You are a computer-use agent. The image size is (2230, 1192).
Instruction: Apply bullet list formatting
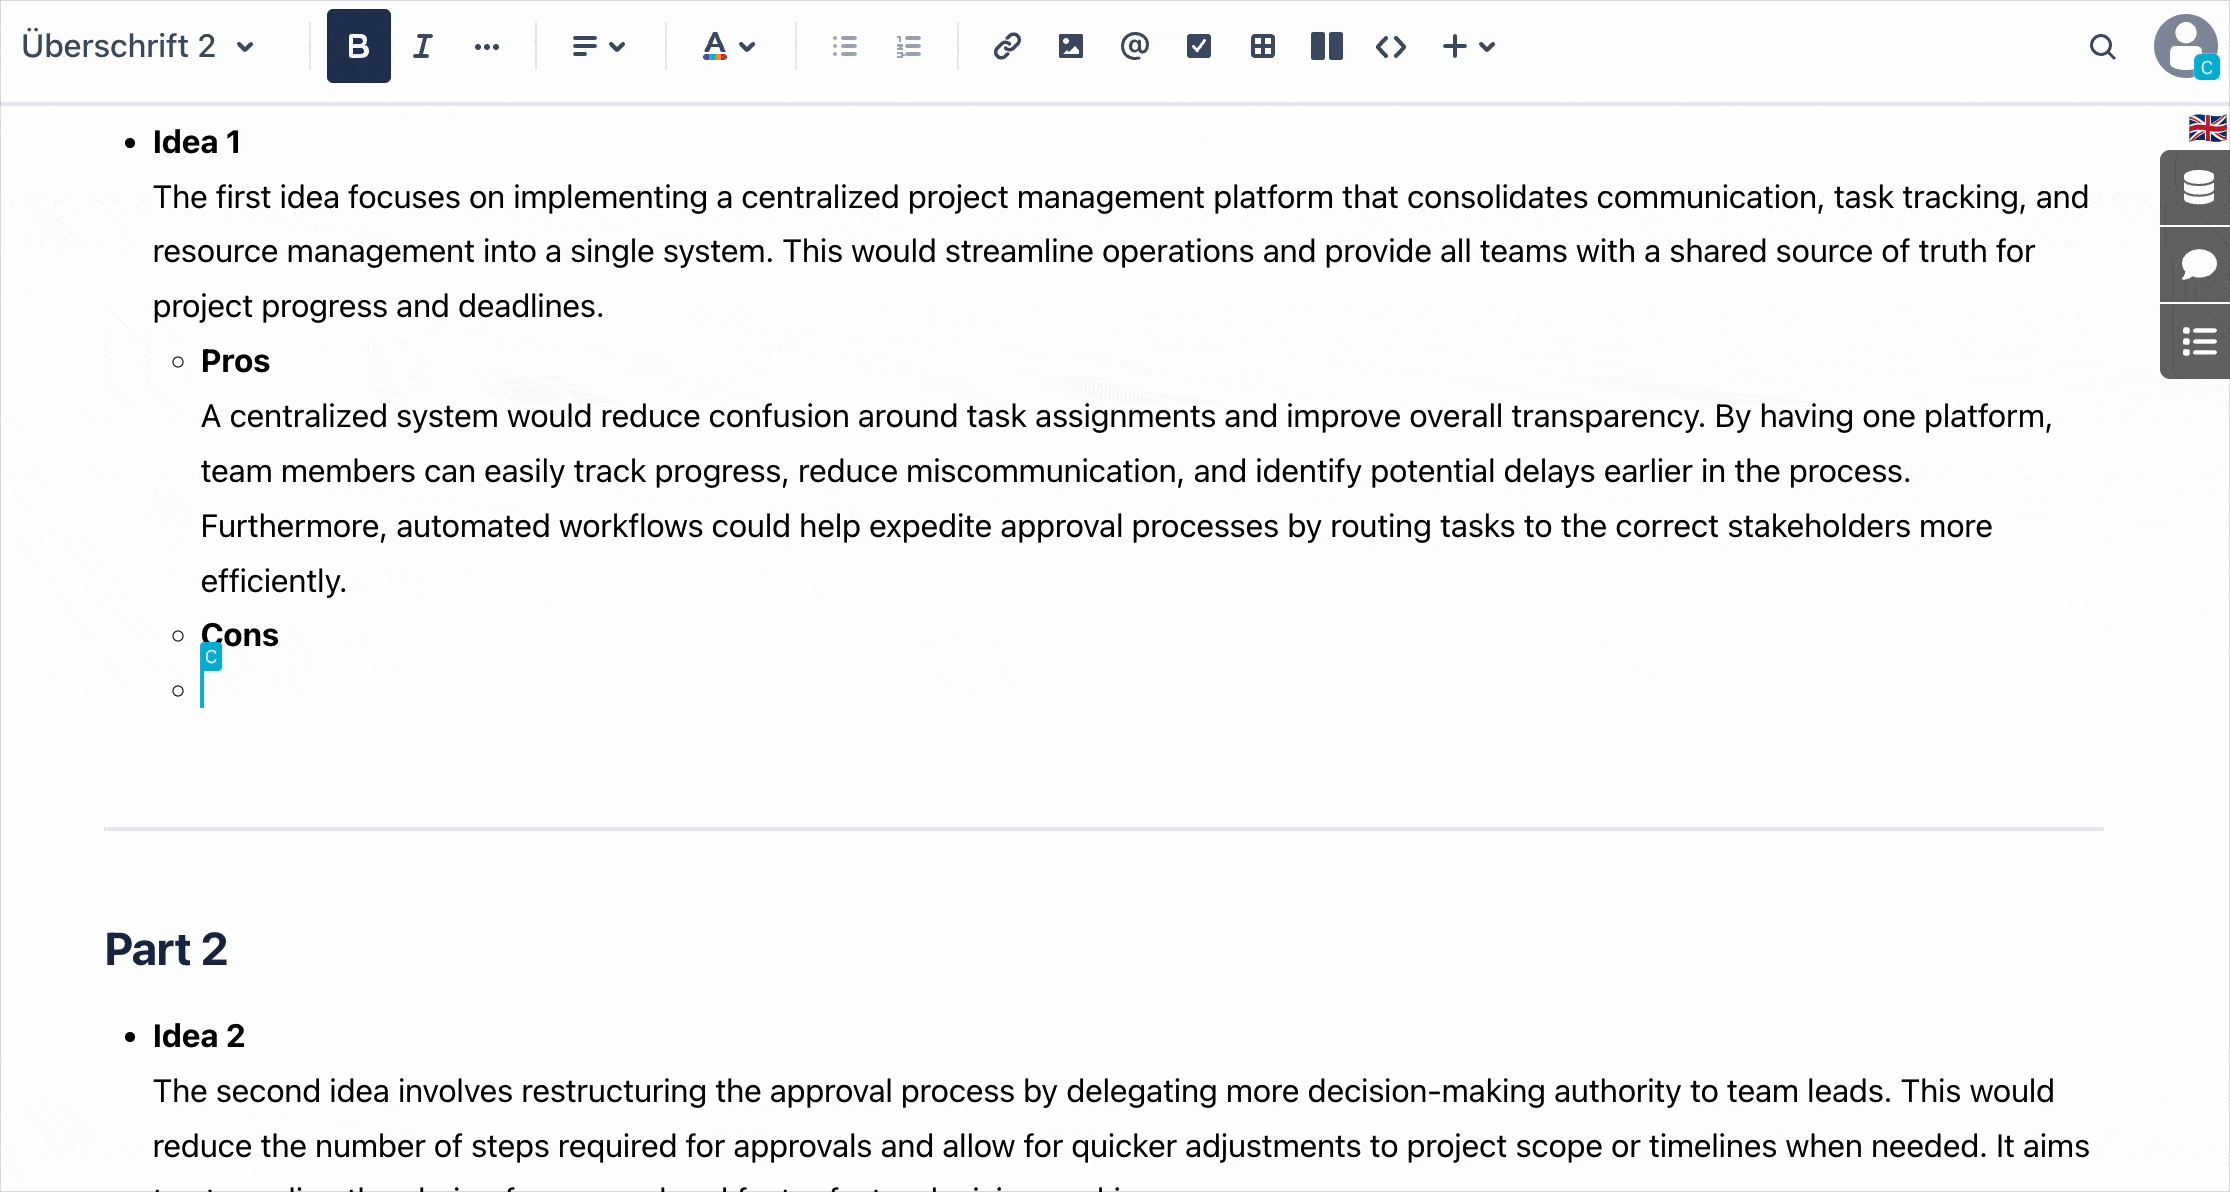pyautogui.click(x=845, y=46)
